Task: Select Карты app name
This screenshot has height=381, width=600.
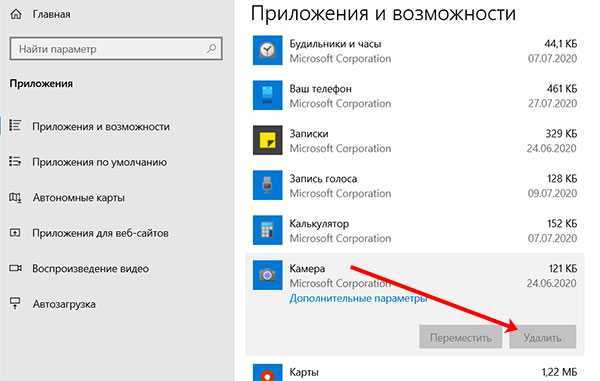Action: click(x=304, y=372)
